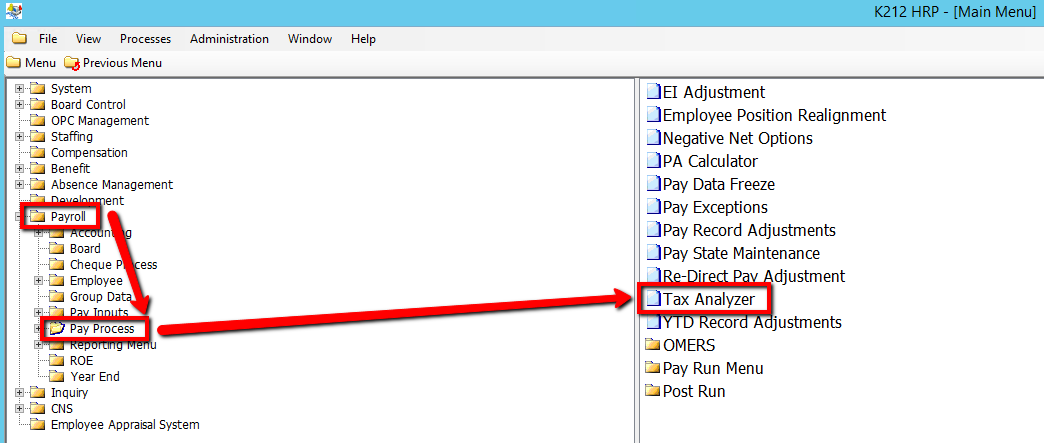
Task: Expand the Inquiry tree node
Action: (19, 393)
